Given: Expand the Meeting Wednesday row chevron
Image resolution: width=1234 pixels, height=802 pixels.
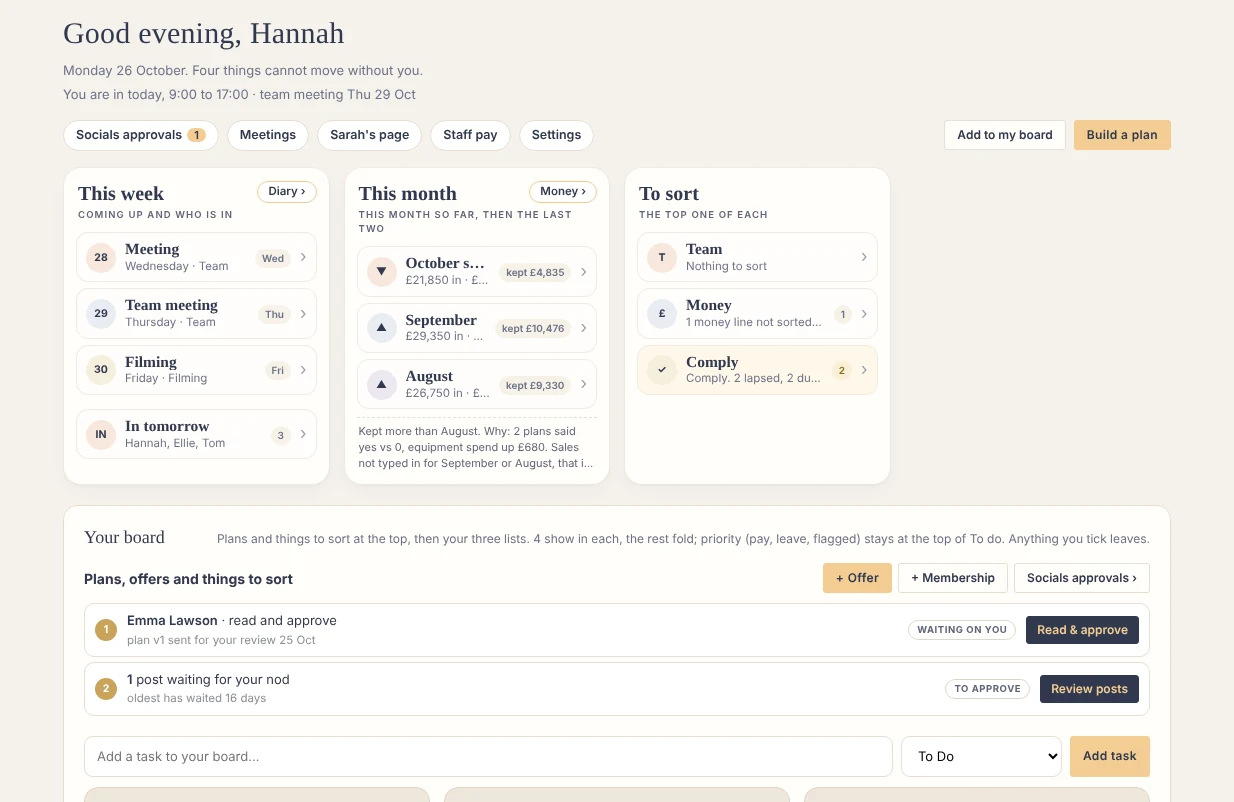Looking at the screenshot, I should [303, 257].
